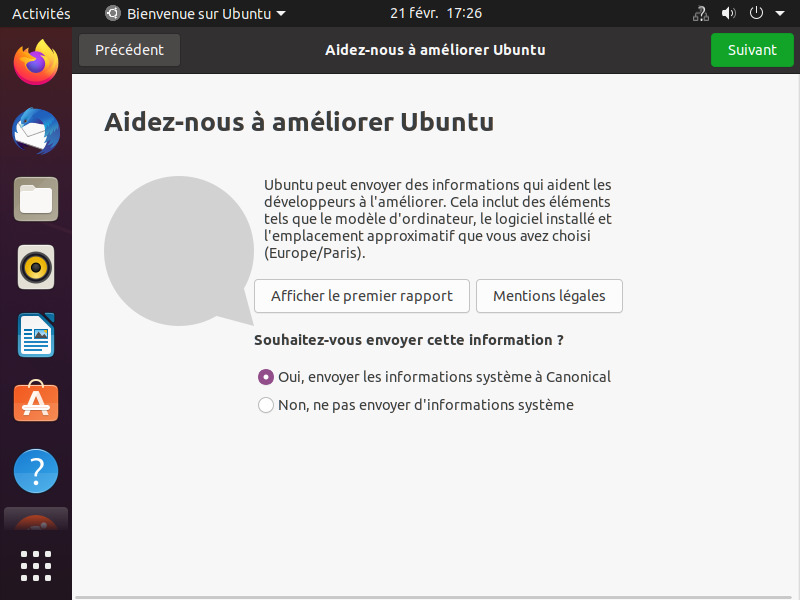The height and width of the screenshot is (600, 800).
Task: Open Ubuntu Software store icon
Action: (36, 402)
